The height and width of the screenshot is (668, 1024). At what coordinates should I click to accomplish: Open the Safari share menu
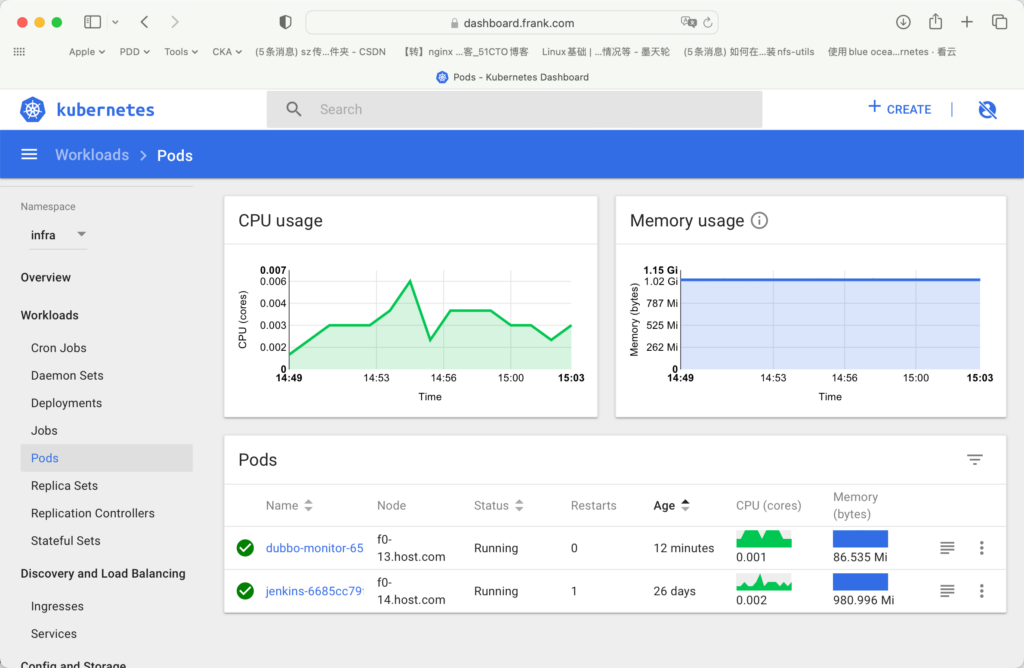(935, 22)
